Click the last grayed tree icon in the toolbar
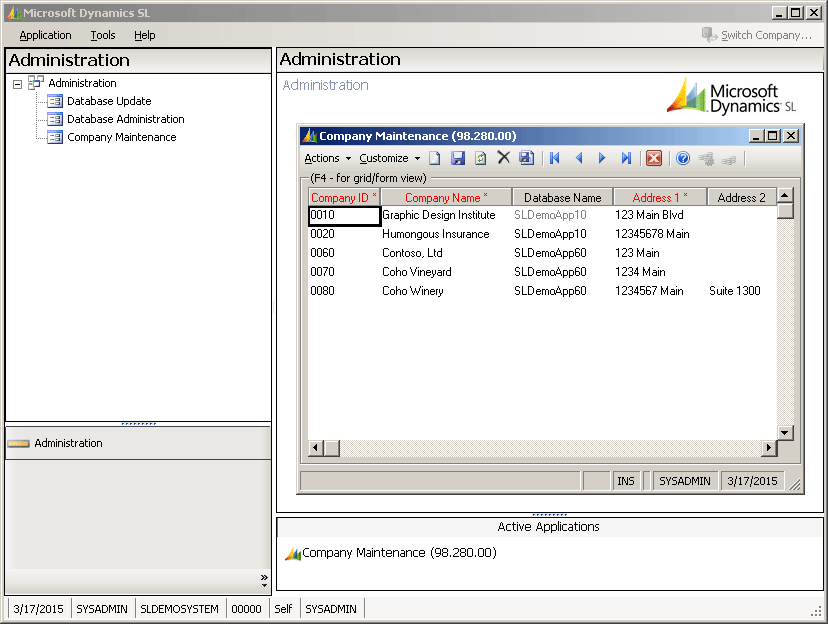Viewport: 828px width, 624px height. (x=729, y=159)
